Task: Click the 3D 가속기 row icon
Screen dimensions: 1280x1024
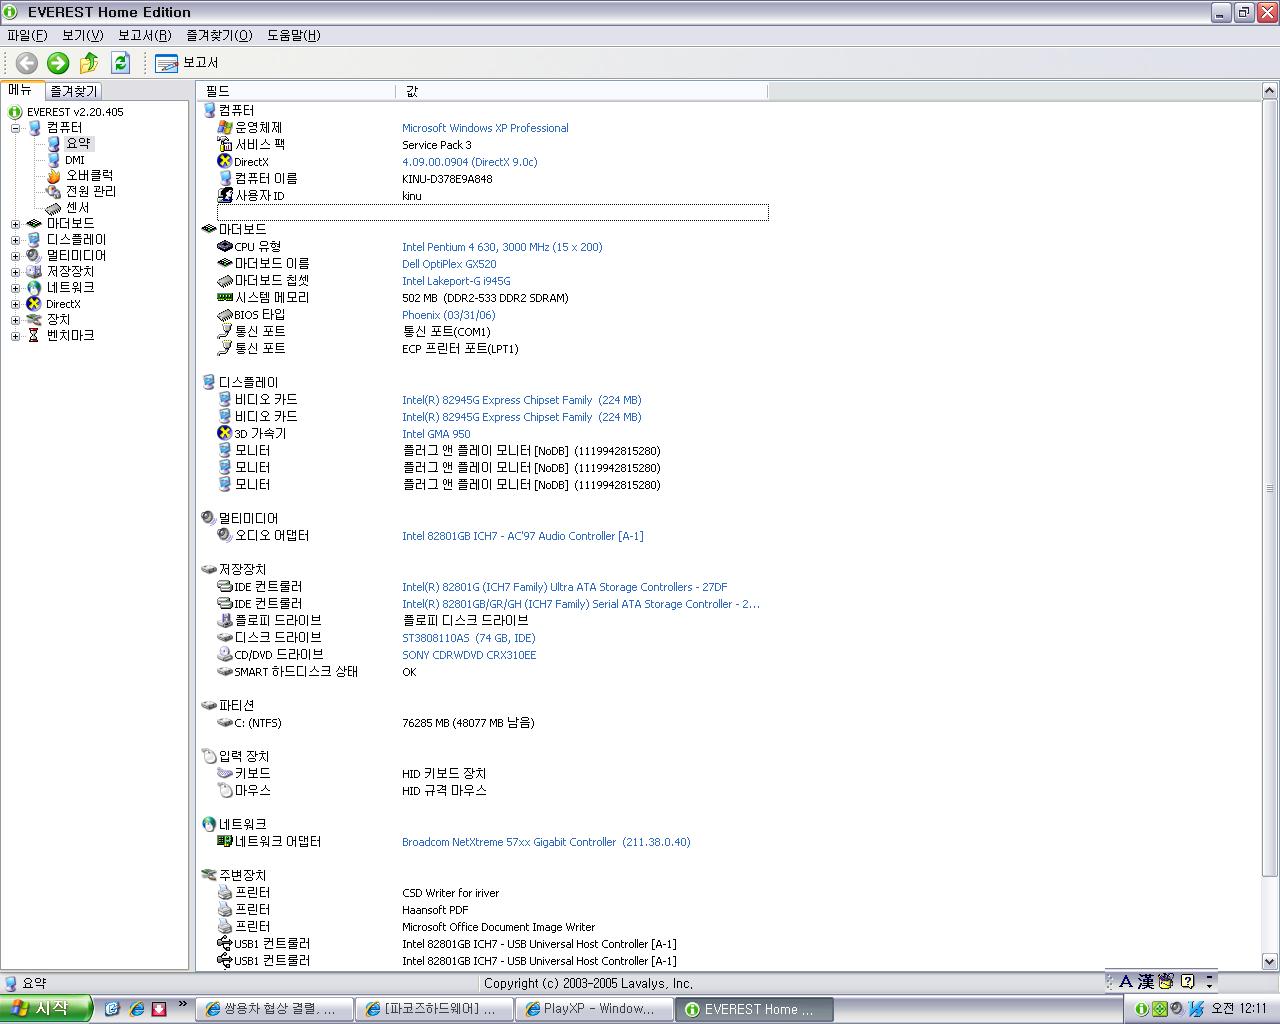Action: (225, 434)
